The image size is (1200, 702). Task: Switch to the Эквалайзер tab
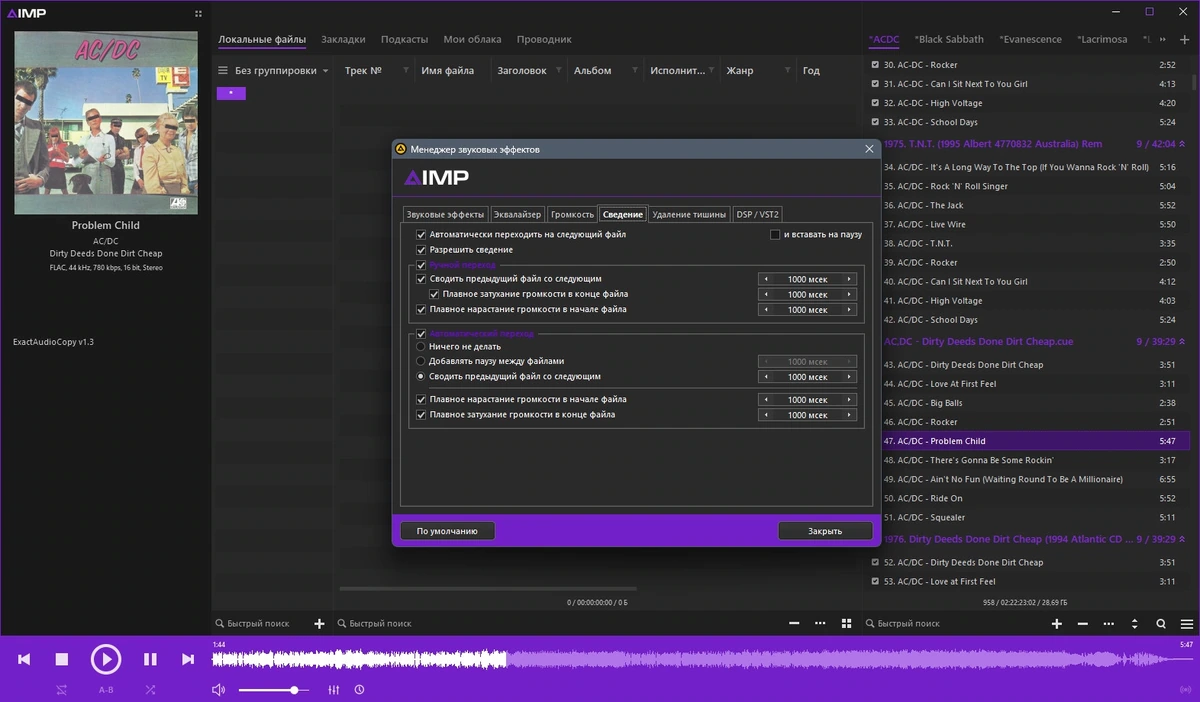point(518,214)
